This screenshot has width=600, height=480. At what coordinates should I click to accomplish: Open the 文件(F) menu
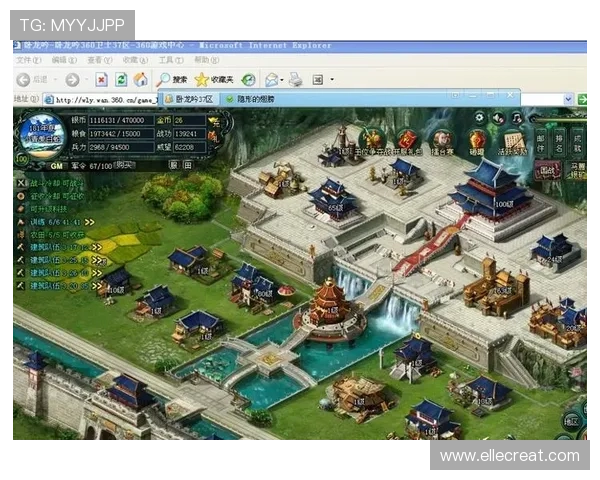28,60
